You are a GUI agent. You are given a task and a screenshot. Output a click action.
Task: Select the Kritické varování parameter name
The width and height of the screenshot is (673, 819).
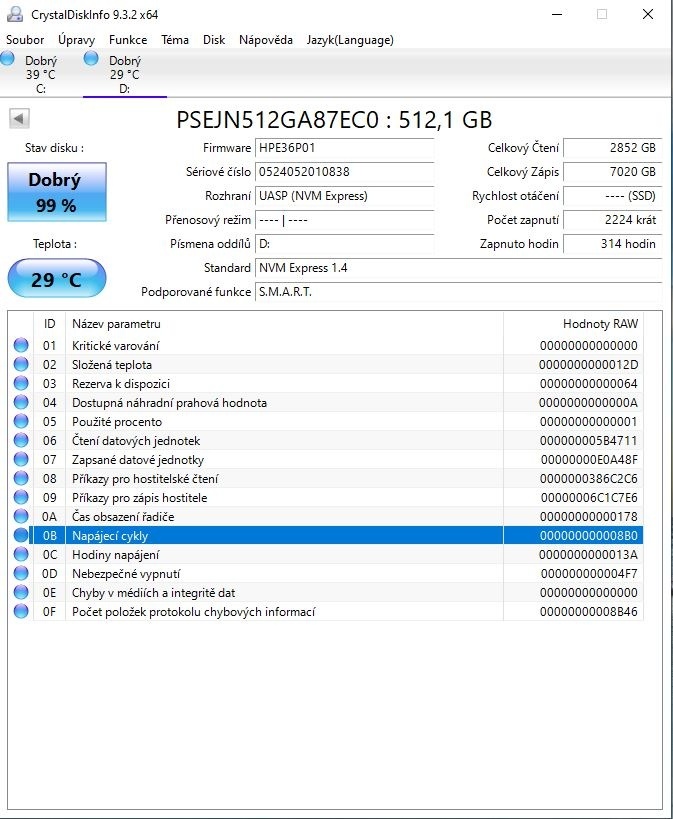(x=115, y=346)
